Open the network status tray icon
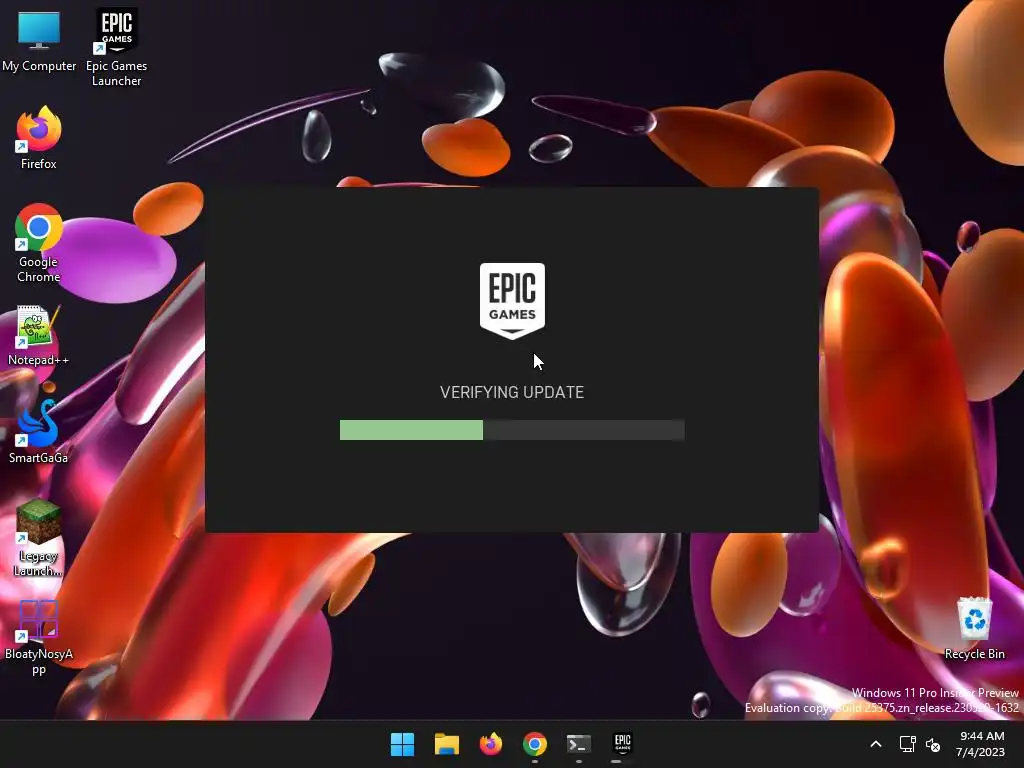The height and width of the screenshot is (768, 1024). point(907,744)
